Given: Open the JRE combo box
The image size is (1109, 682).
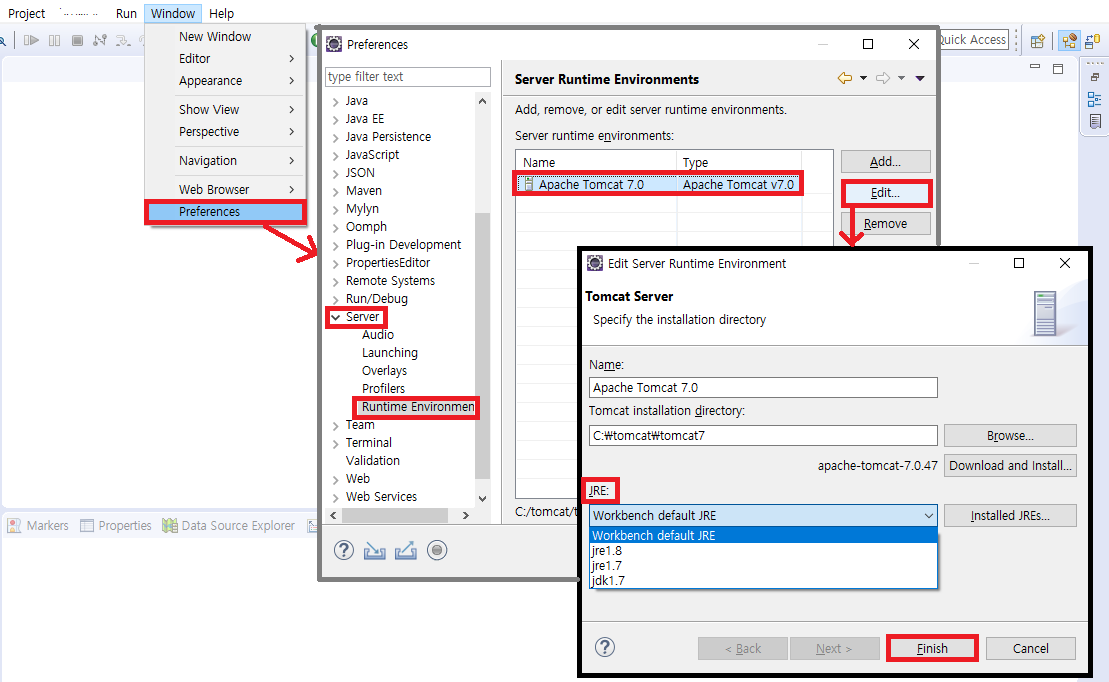Looking at the screenshot, I should [762, 516].
